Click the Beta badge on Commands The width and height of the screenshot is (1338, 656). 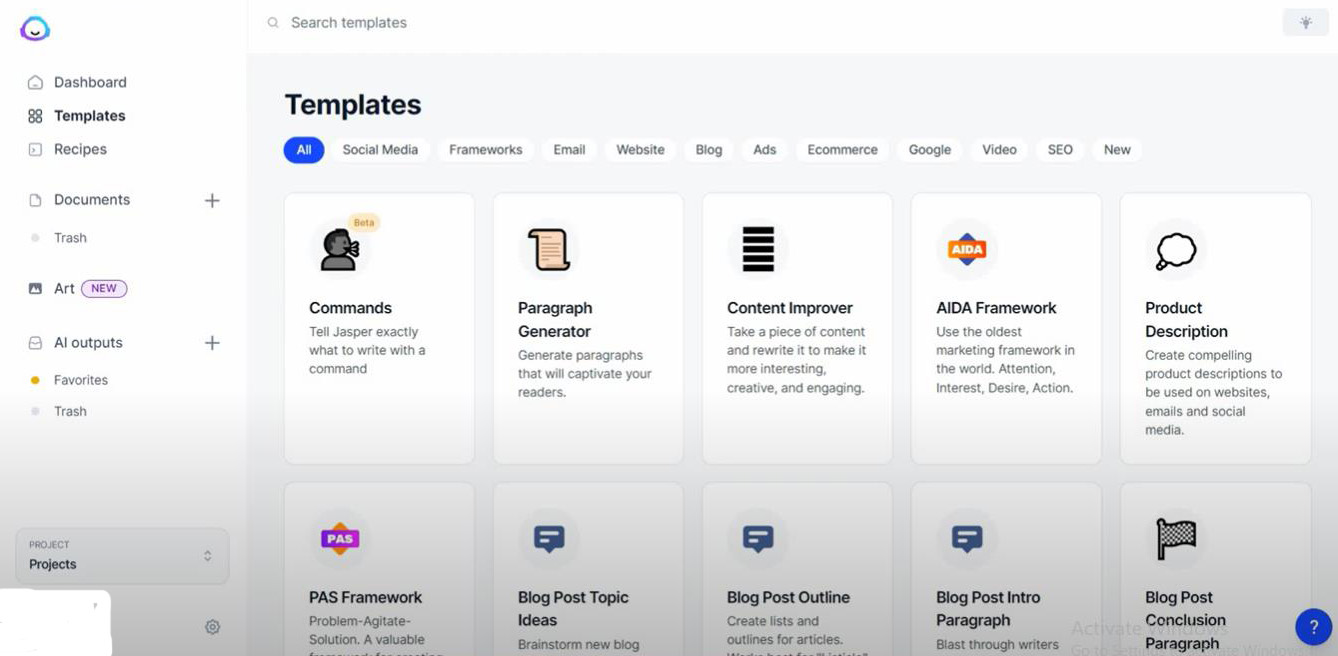(x=364, y=223)
